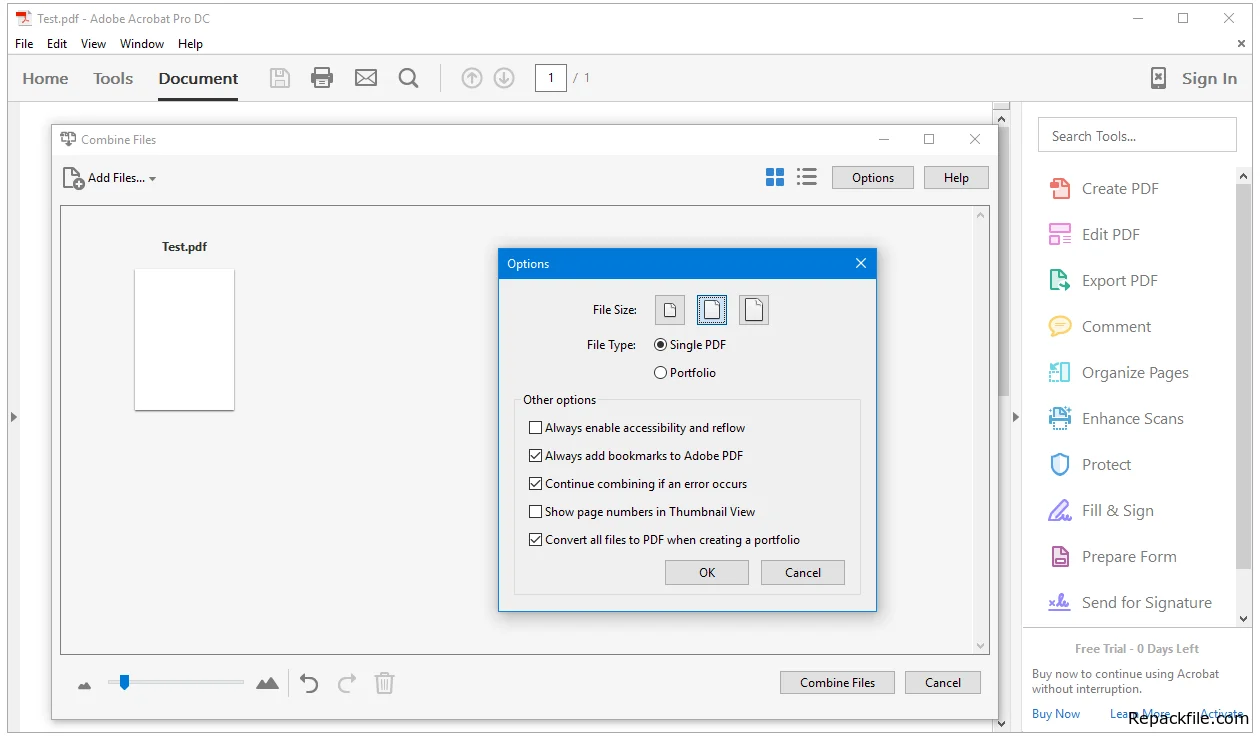Click the thumbnail size slider handle
Viewport: 1260px width, 737px height.
click(x=124, y=682)
